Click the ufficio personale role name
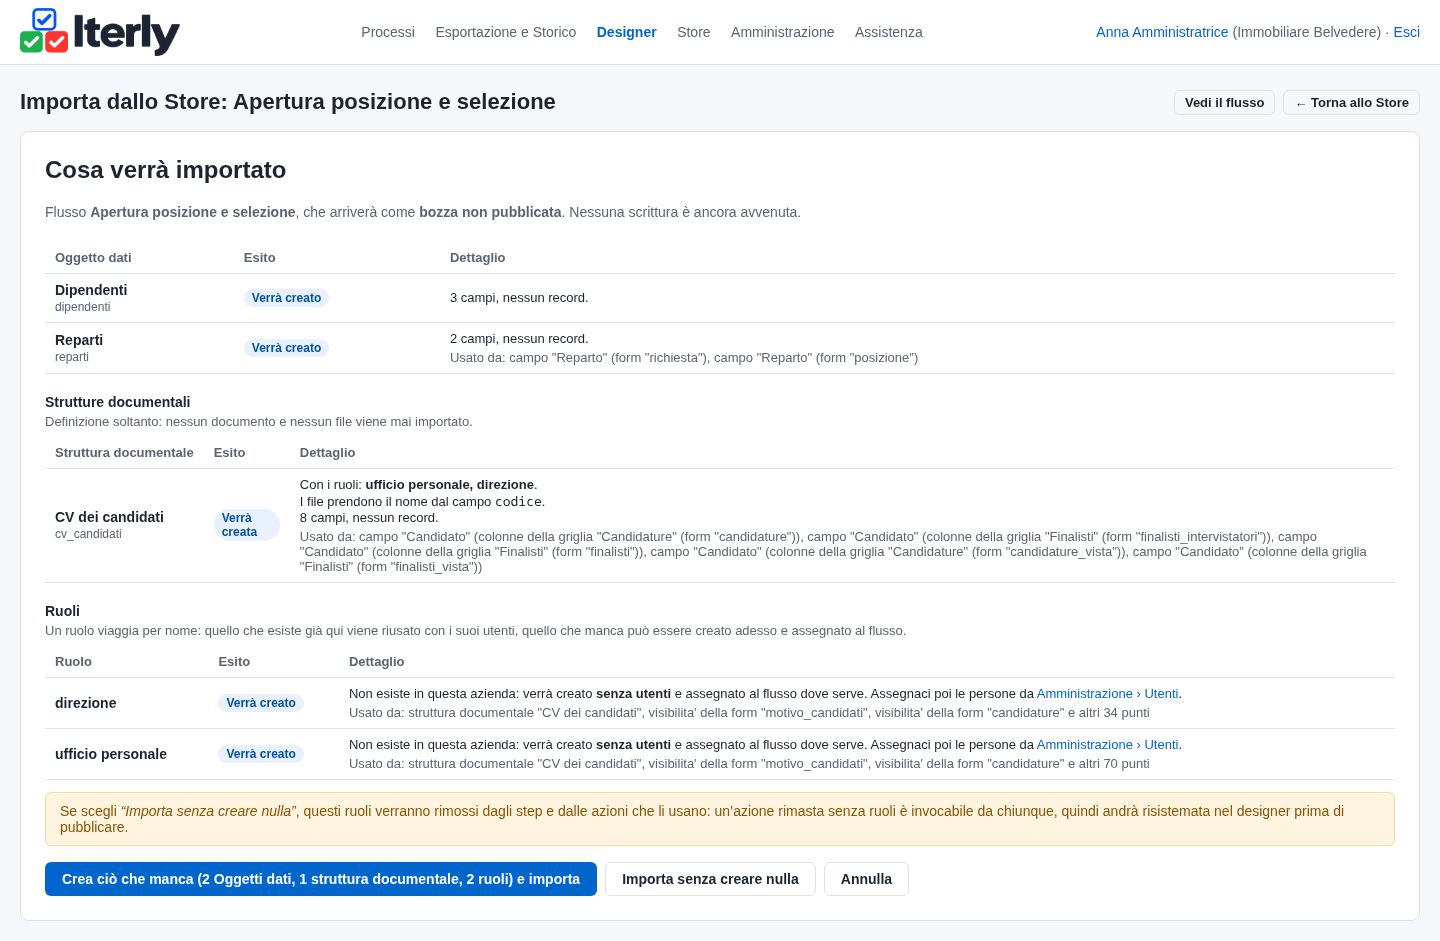Viewport: 1440px width, 941px height. pyautogui.click(x=111, y=754)
